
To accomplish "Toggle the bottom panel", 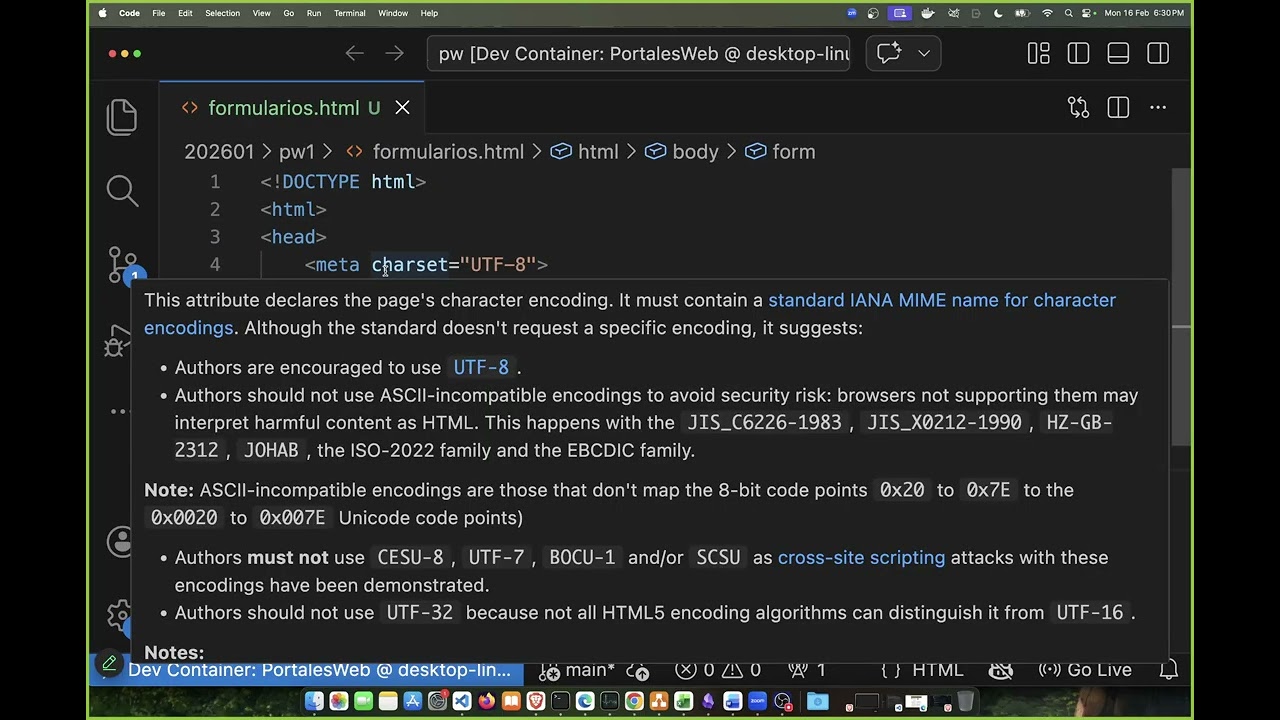I will (1118, 53).
